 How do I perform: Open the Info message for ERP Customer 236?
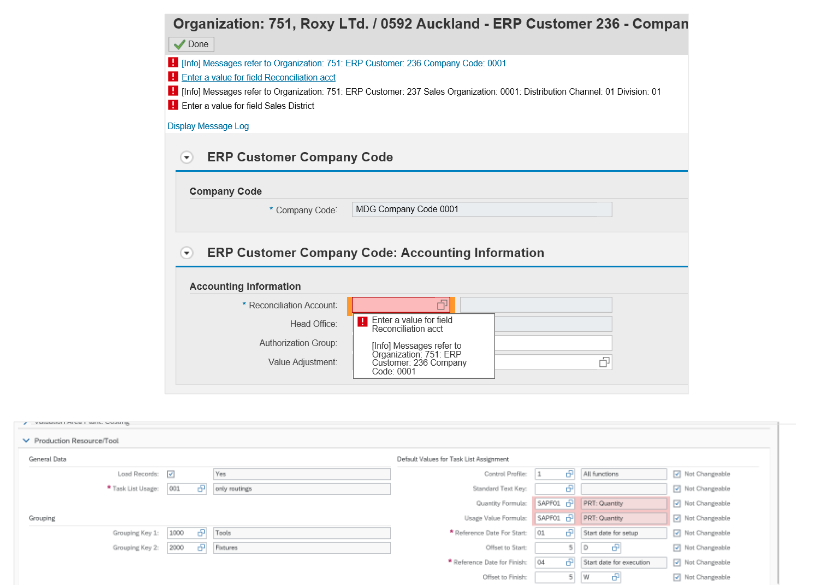[x=344, y=63]
